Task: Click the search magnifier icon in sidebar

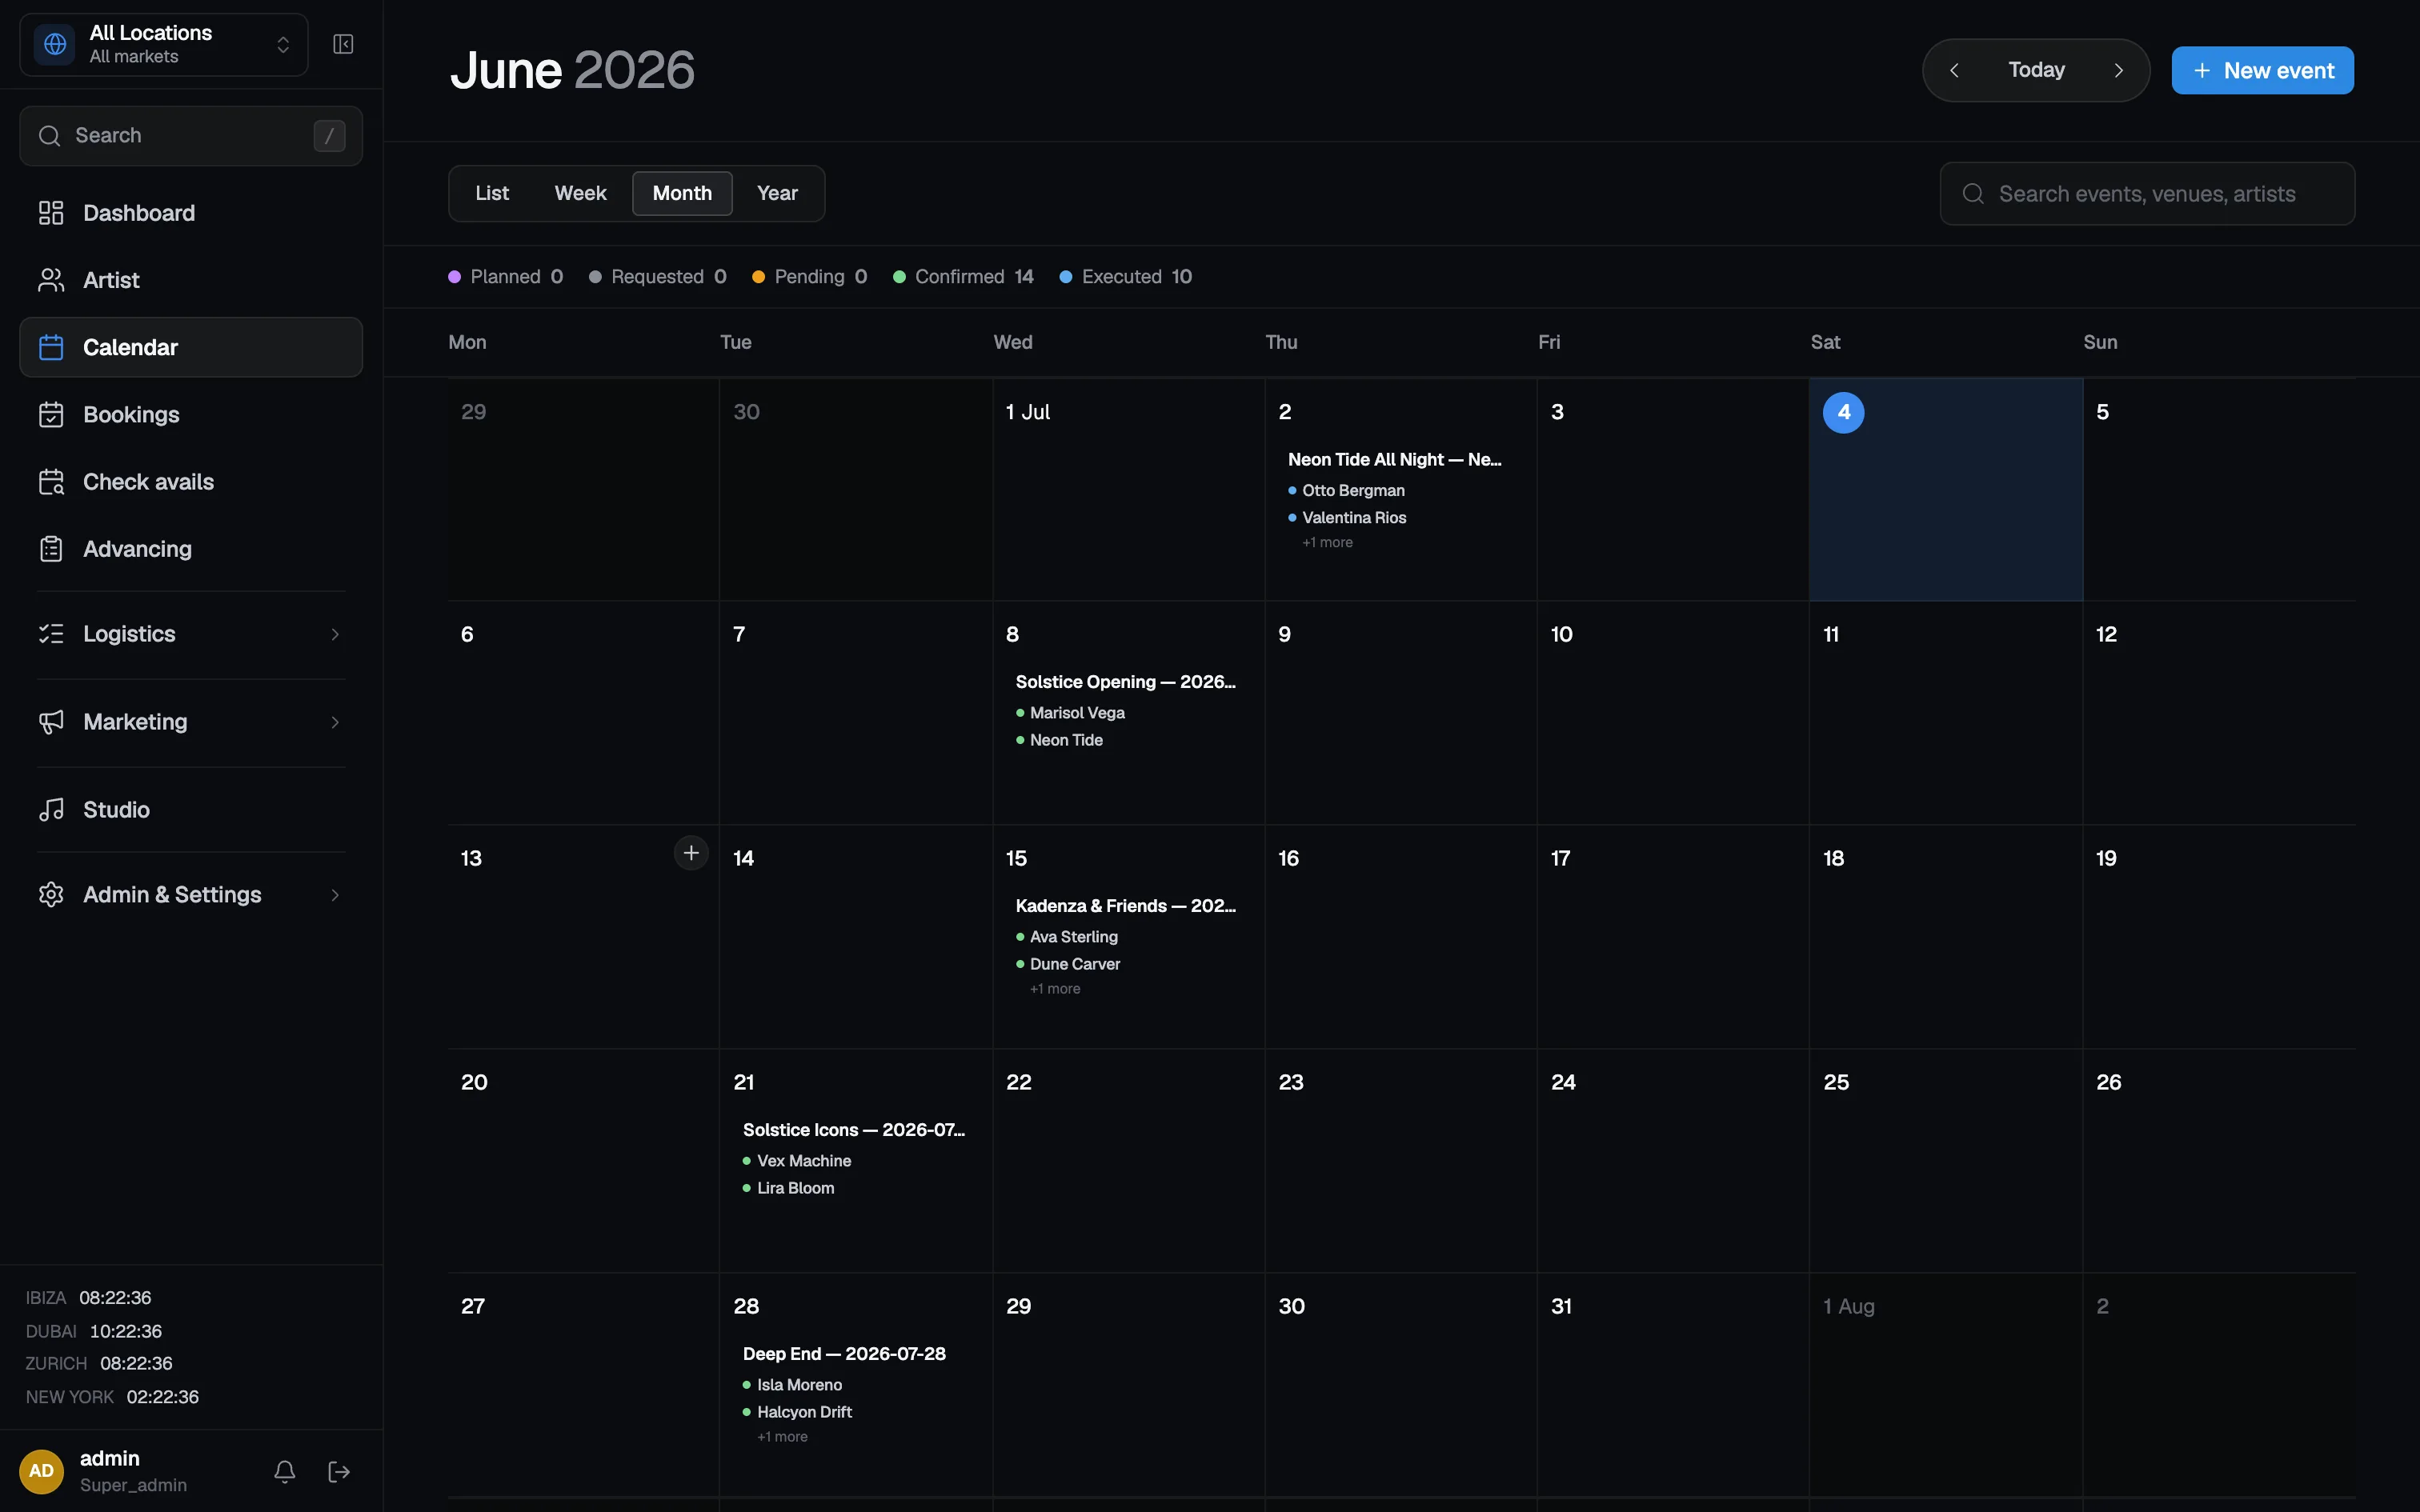Action: 49,135
